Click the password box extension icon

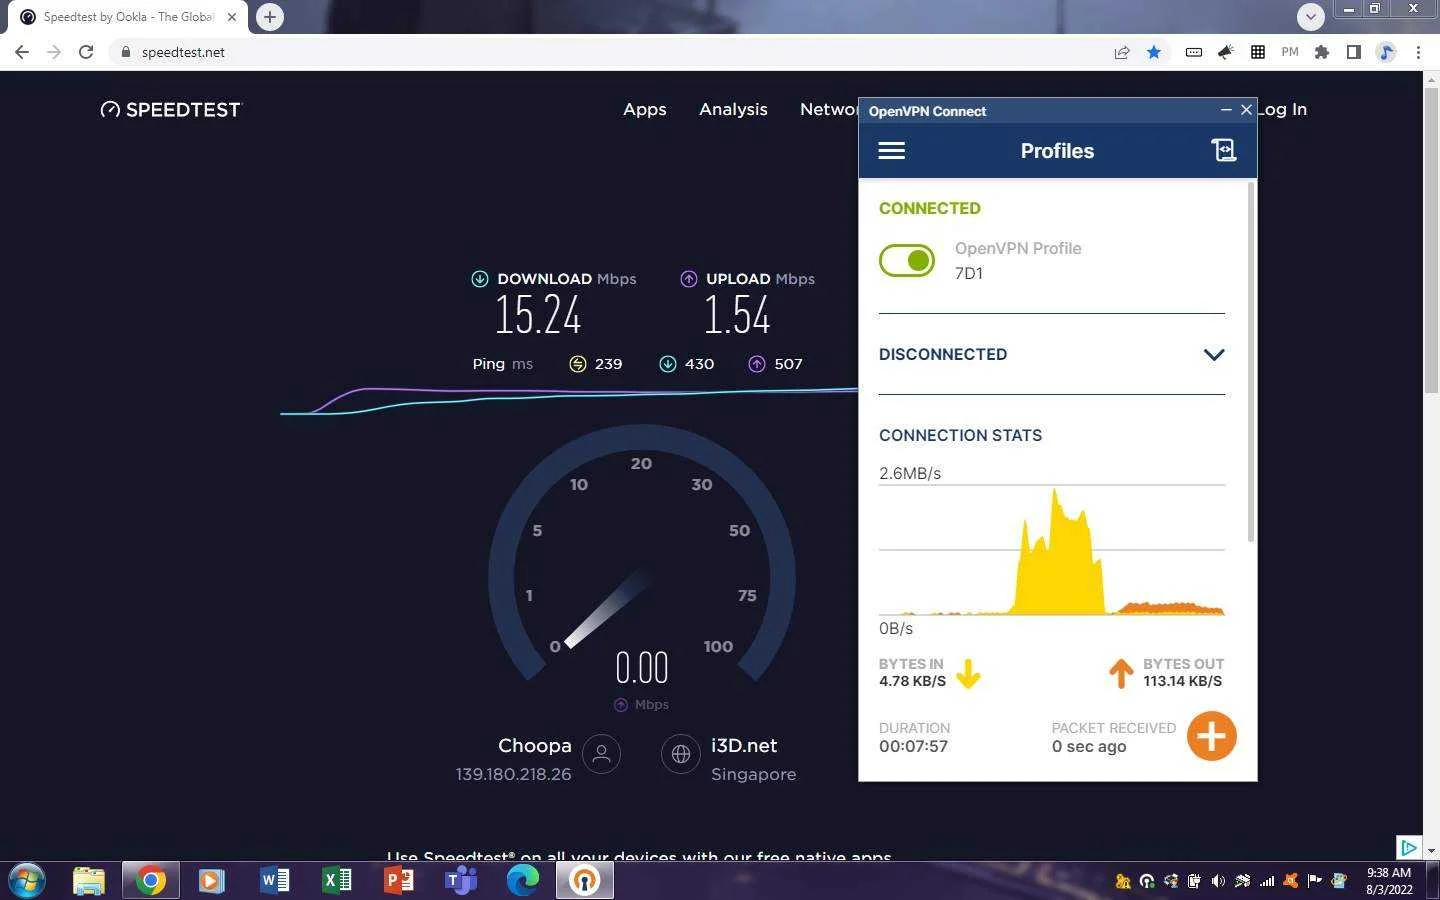coord(1194,52)
